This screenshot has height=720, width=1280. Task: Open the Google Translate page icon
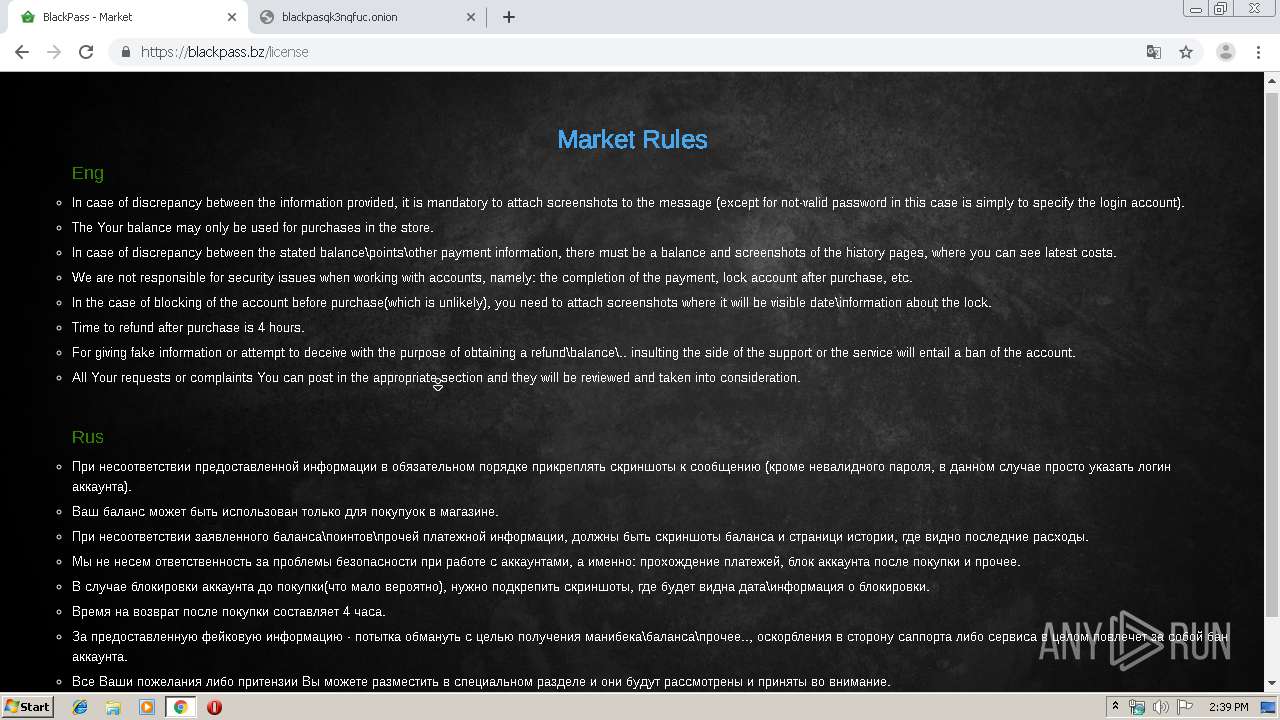(x=1154, y=52)
